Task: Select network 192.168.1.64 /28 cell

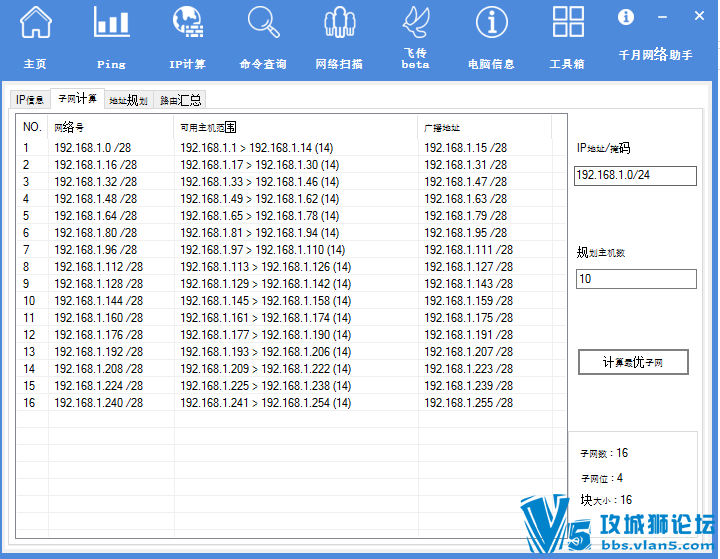Action: 96,216
